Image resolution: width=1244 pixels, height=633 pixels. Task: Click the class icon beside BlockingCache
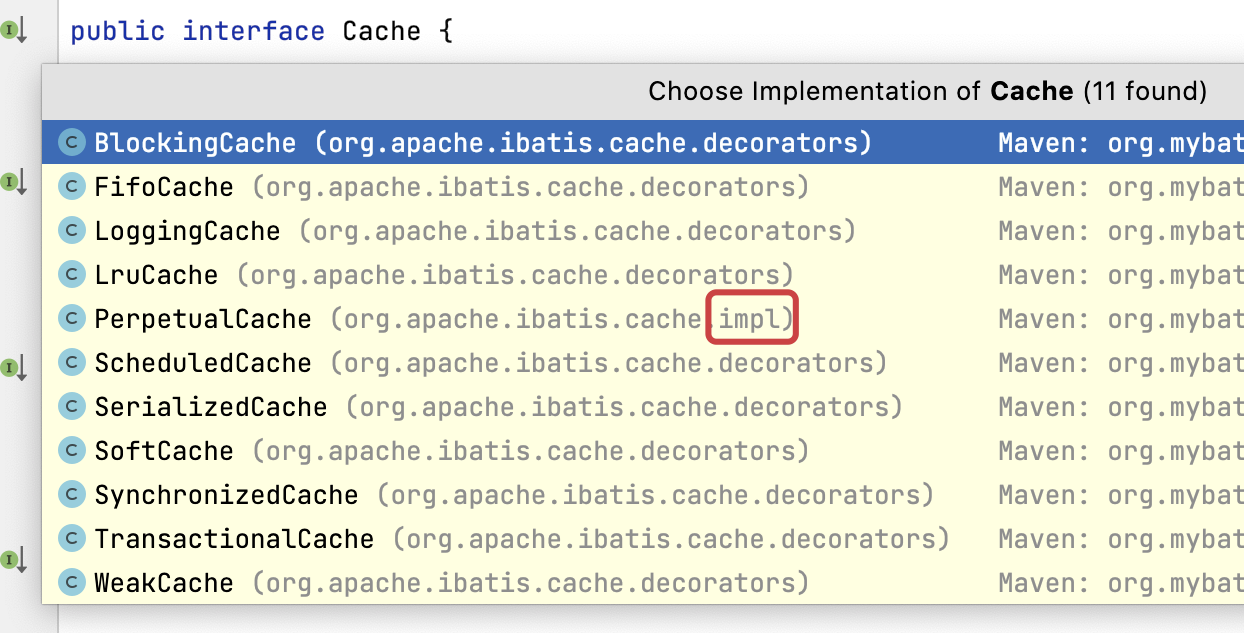click(x=71, y=143)
